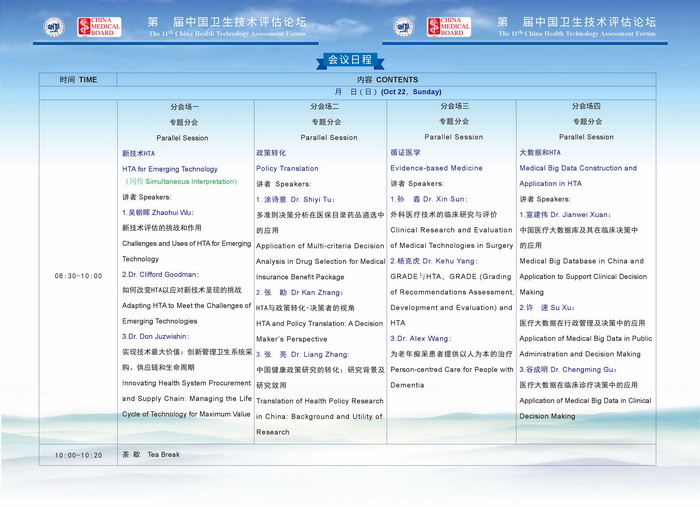Viewport: 700px width, 507px height.
Task: Click the 分会场一 heading
Action: pyautogui.click(x=184, y=107)
